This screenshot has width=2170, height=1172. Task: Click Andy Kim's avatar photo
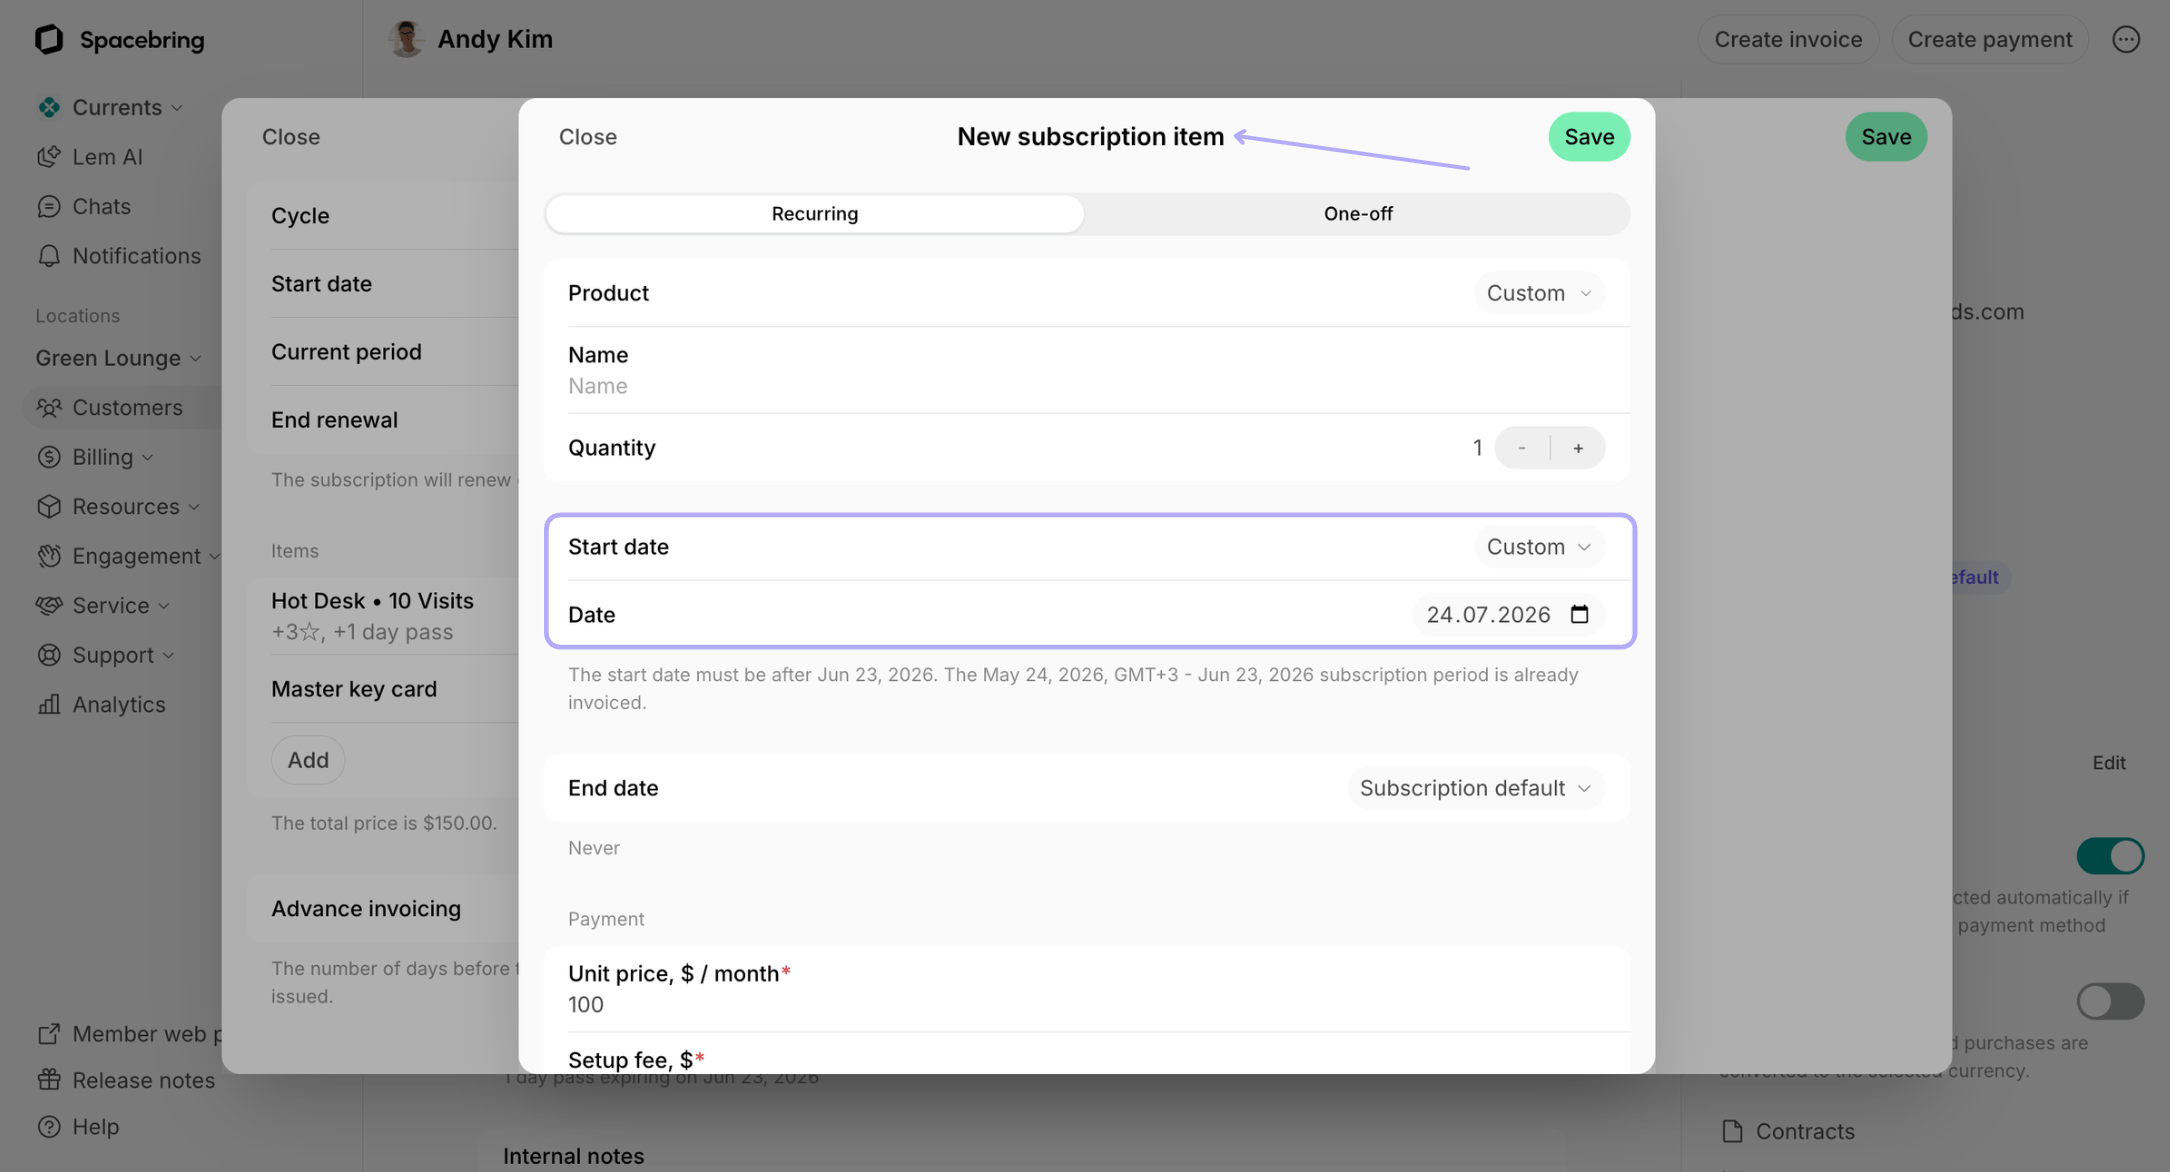406,39
